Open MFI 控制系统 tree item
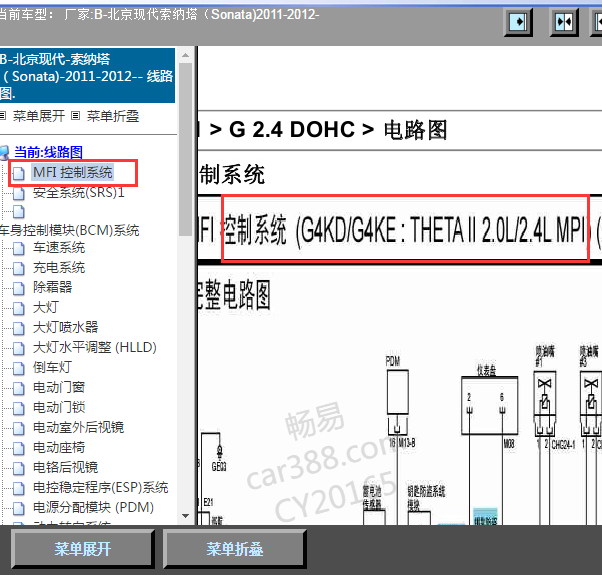The width and height of the screenshot is (602, 575). coord(73,172)
